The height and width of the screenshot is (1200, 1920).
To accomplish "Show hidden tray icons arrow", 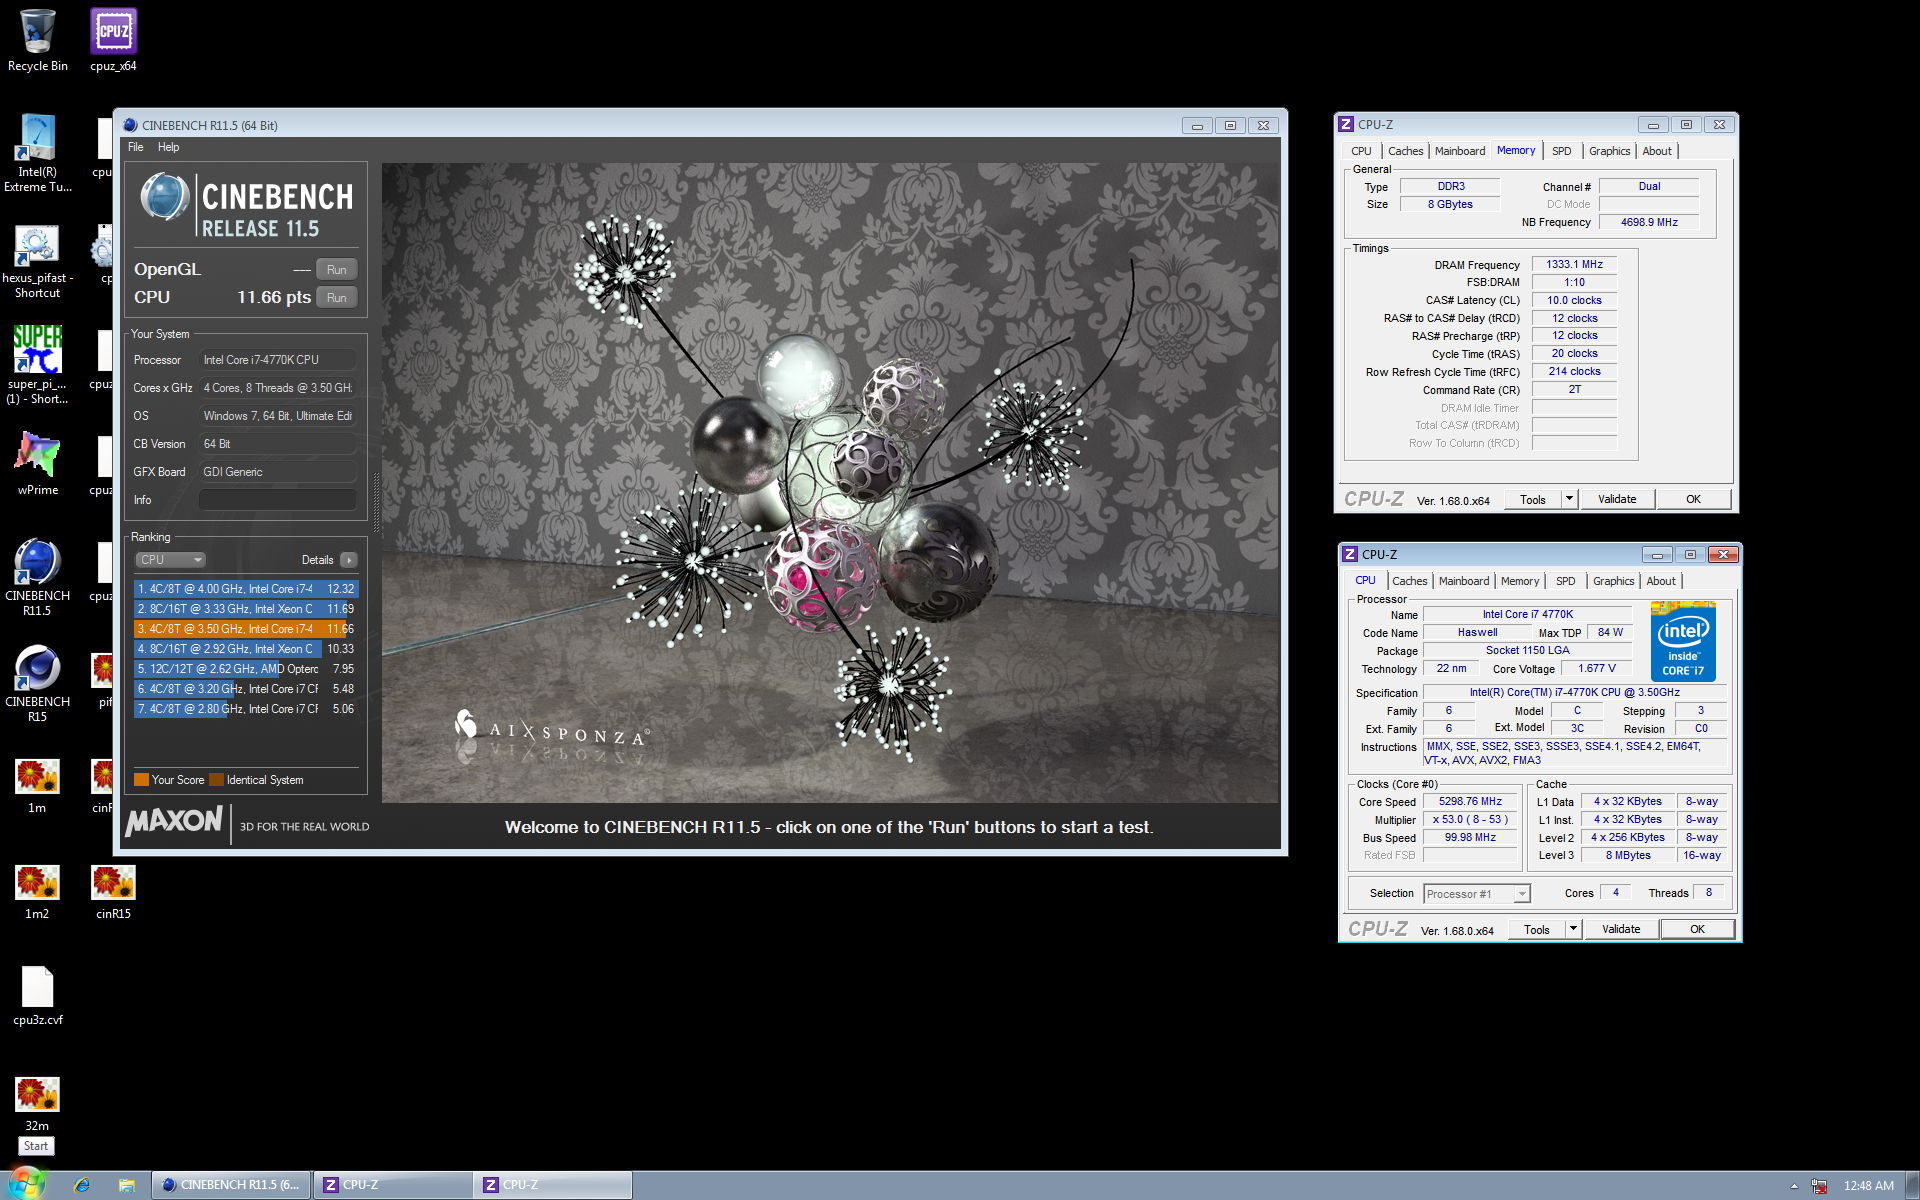I will point(1794,1186).
